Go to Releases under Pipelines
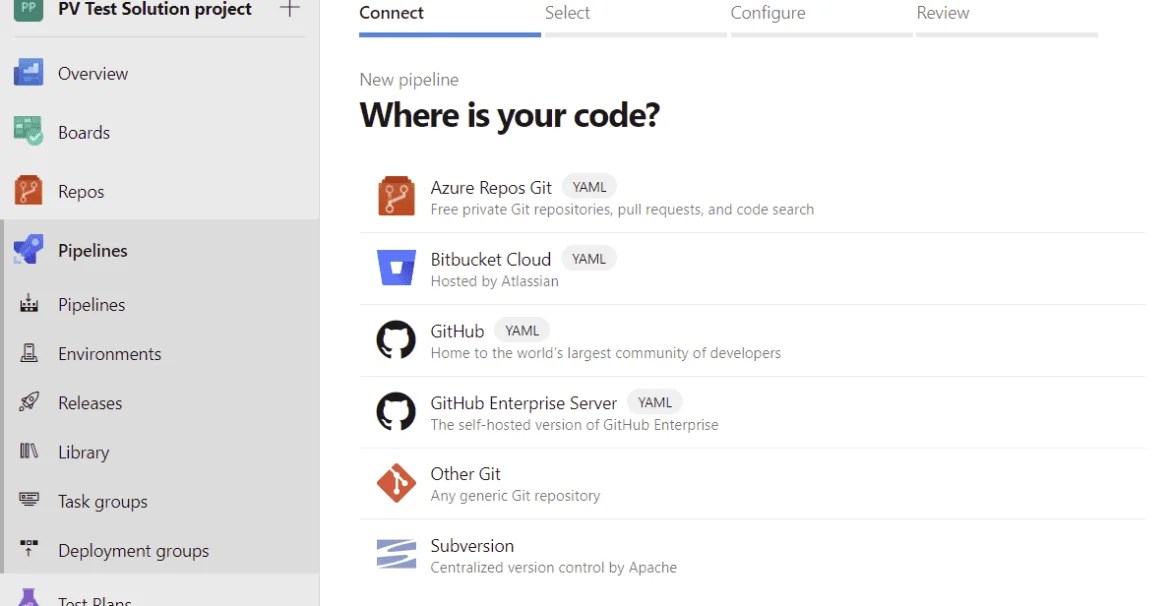Screen dimensions: 1170x606 pyautogui.click(x=90, y=403)
